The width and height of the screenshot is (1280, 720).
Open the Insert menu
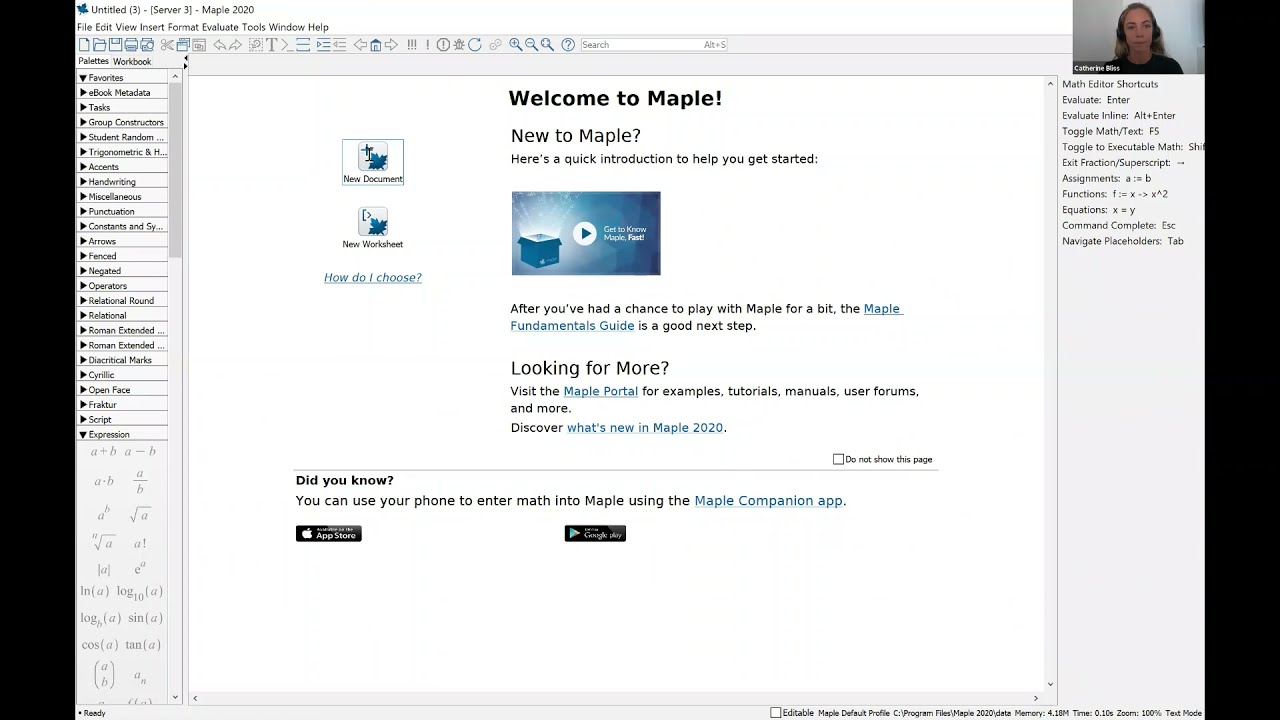[152, 27]
